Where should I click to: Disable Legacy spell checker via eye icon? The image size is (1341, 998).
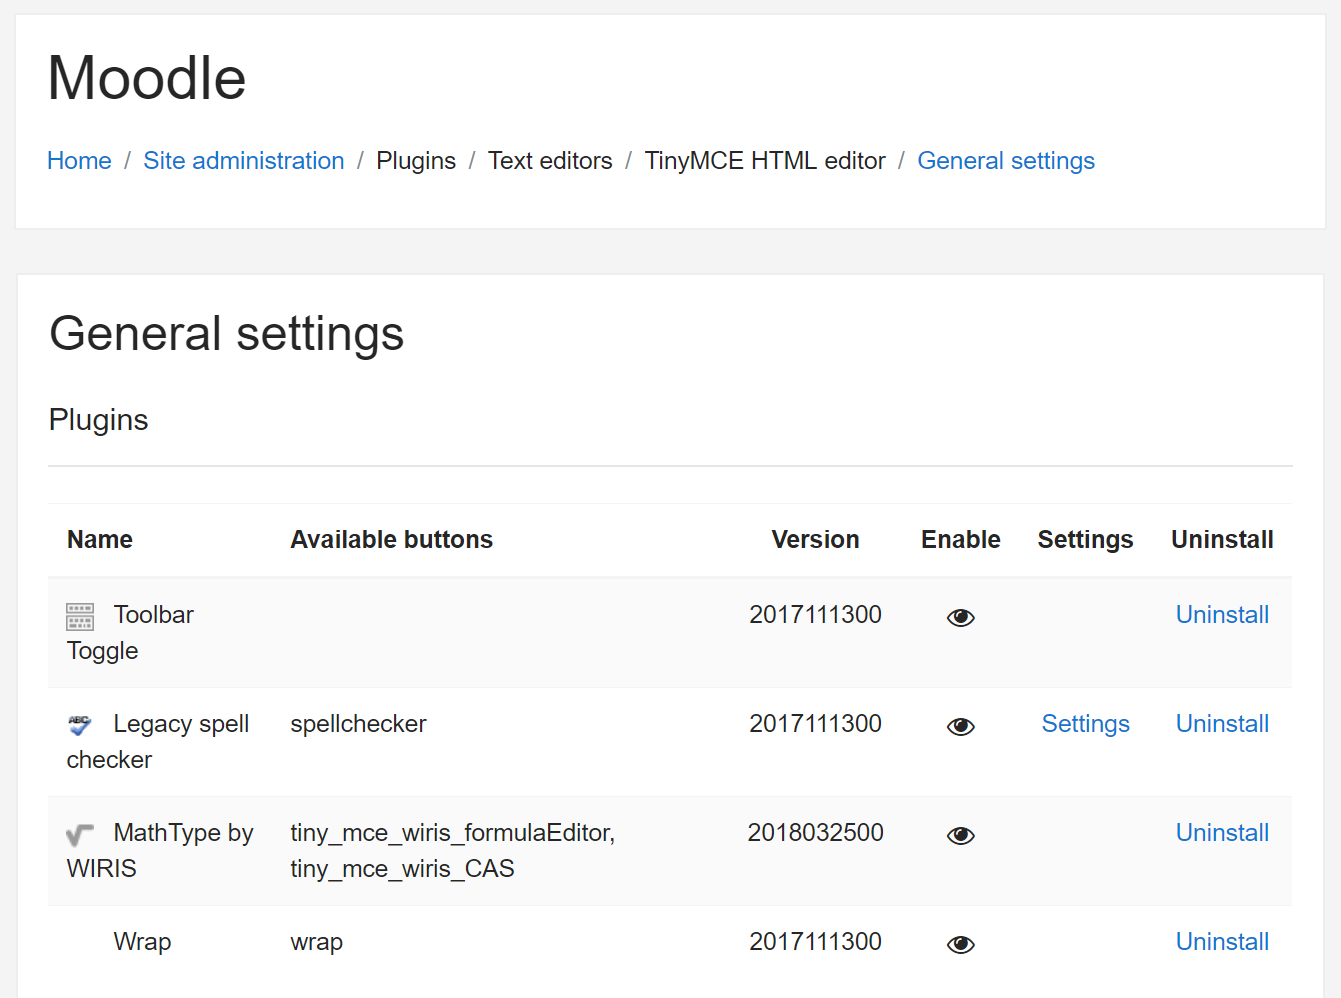[960, 727]
